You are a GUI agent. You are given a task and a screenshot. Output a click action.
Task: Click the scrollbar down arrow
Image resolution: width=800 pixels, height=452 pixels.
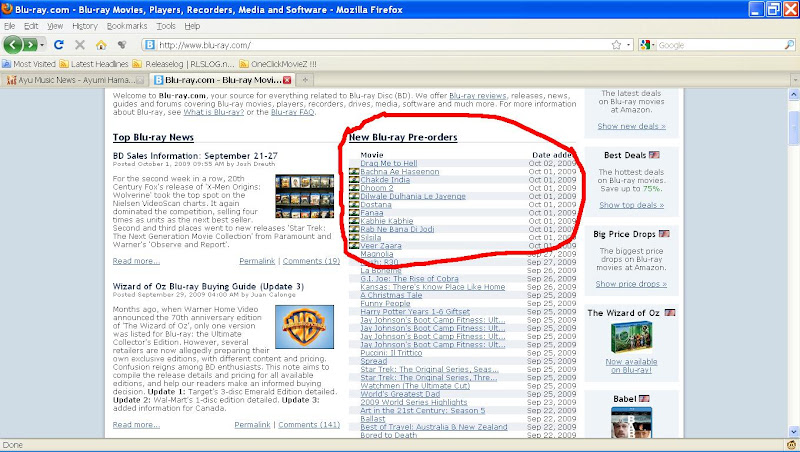click(793, 432)
